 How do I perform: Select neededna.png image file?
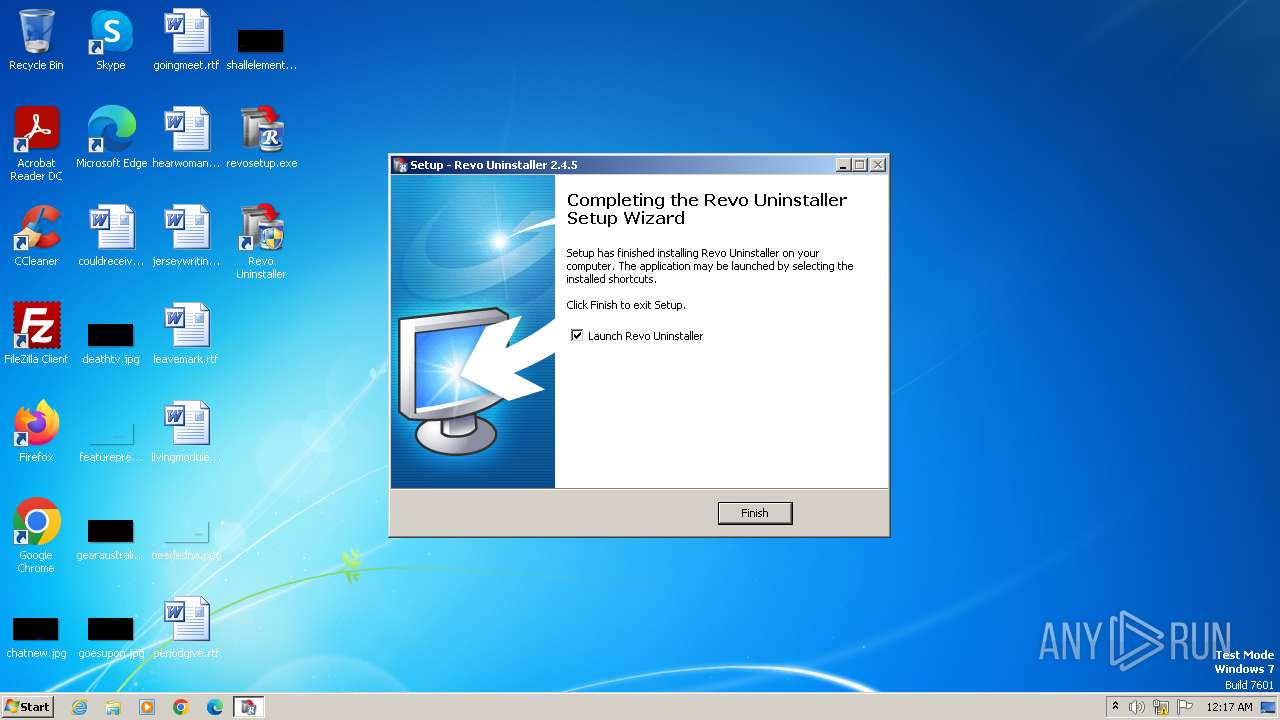(186, 539)
